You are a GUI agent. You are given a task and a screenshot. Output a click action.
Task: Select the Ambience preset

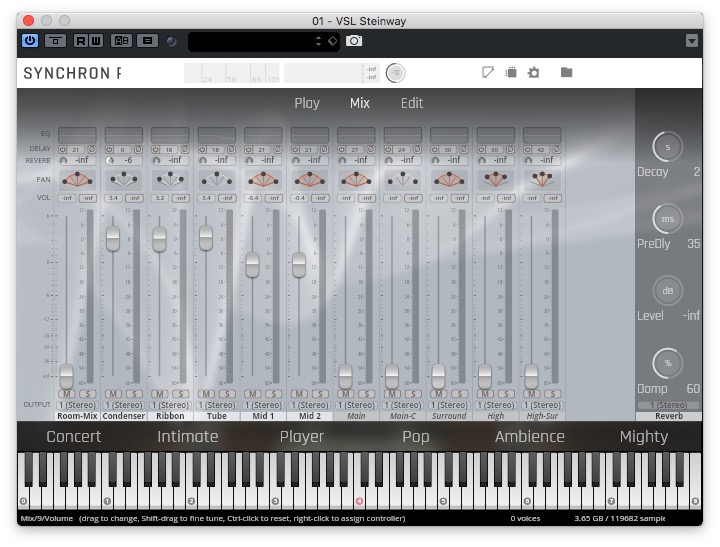529,436
